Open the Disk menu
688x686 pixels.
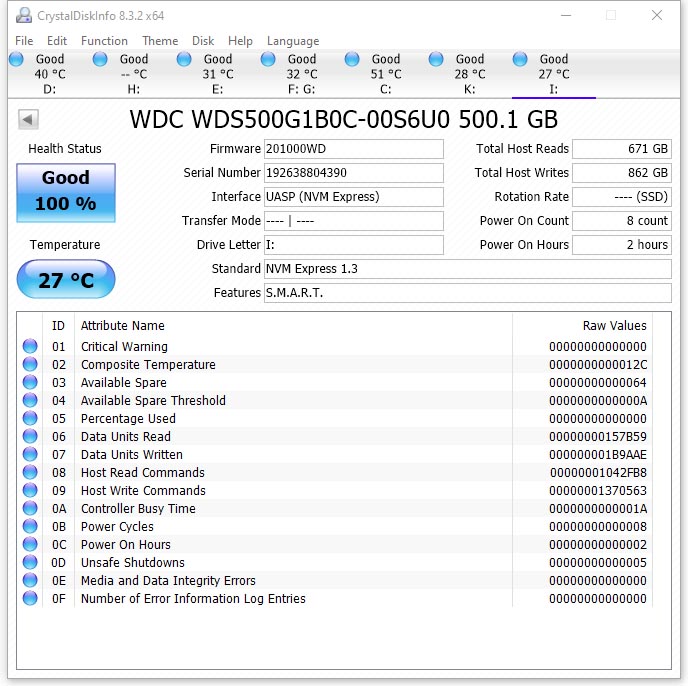pyautogui.click(x=203, y=41)
